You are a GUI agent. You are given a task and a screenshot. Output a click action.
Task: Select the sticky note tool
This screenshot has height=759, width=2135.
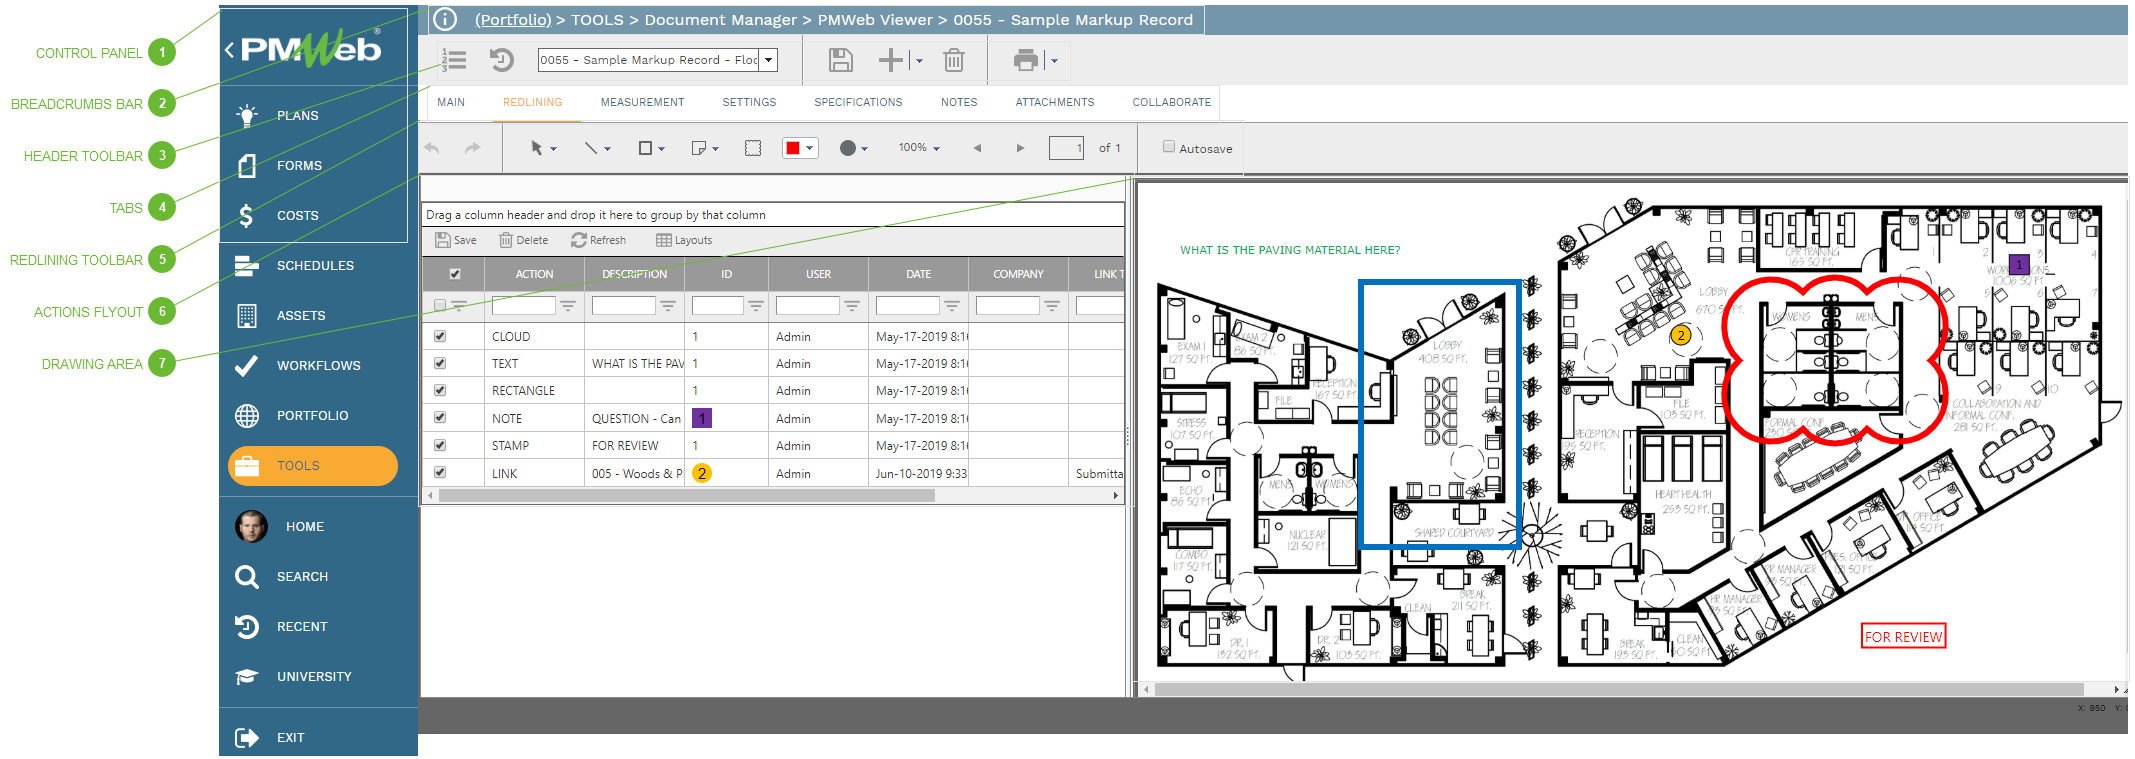(x=699, y=148)
